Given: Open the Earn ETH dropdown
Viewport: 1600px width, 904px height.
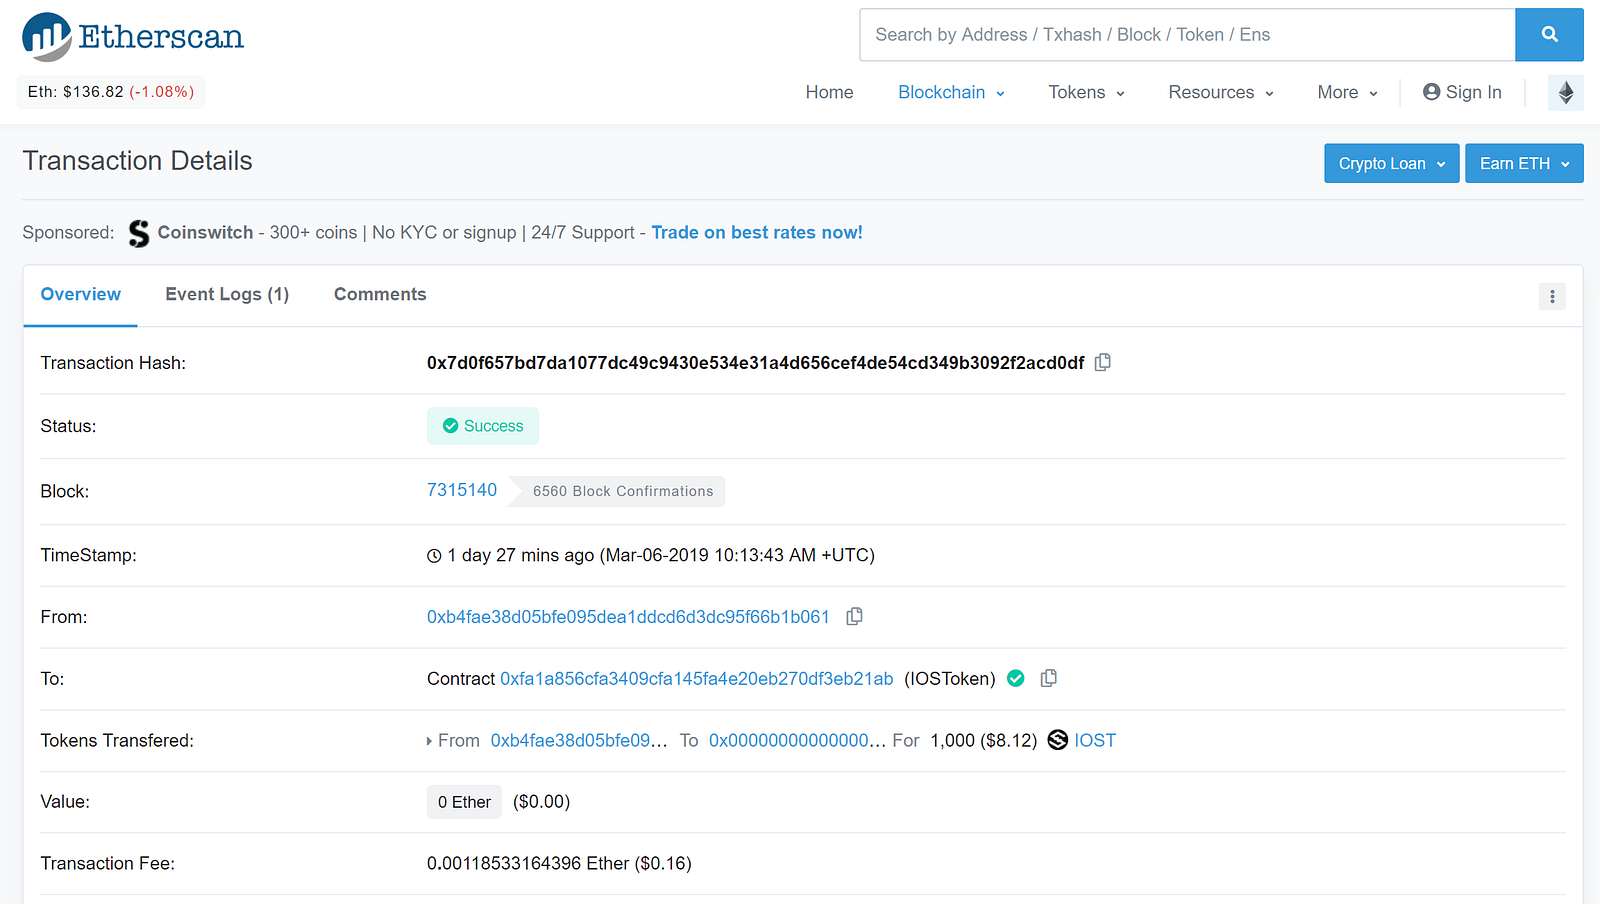Looking at the screenshot, I should coord(1524,163).
